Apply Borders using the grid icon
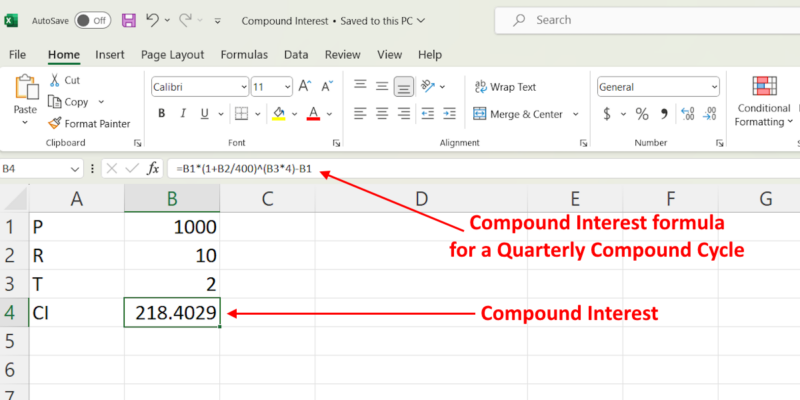This screenshot has height=400, width=800. click(241, 113)
